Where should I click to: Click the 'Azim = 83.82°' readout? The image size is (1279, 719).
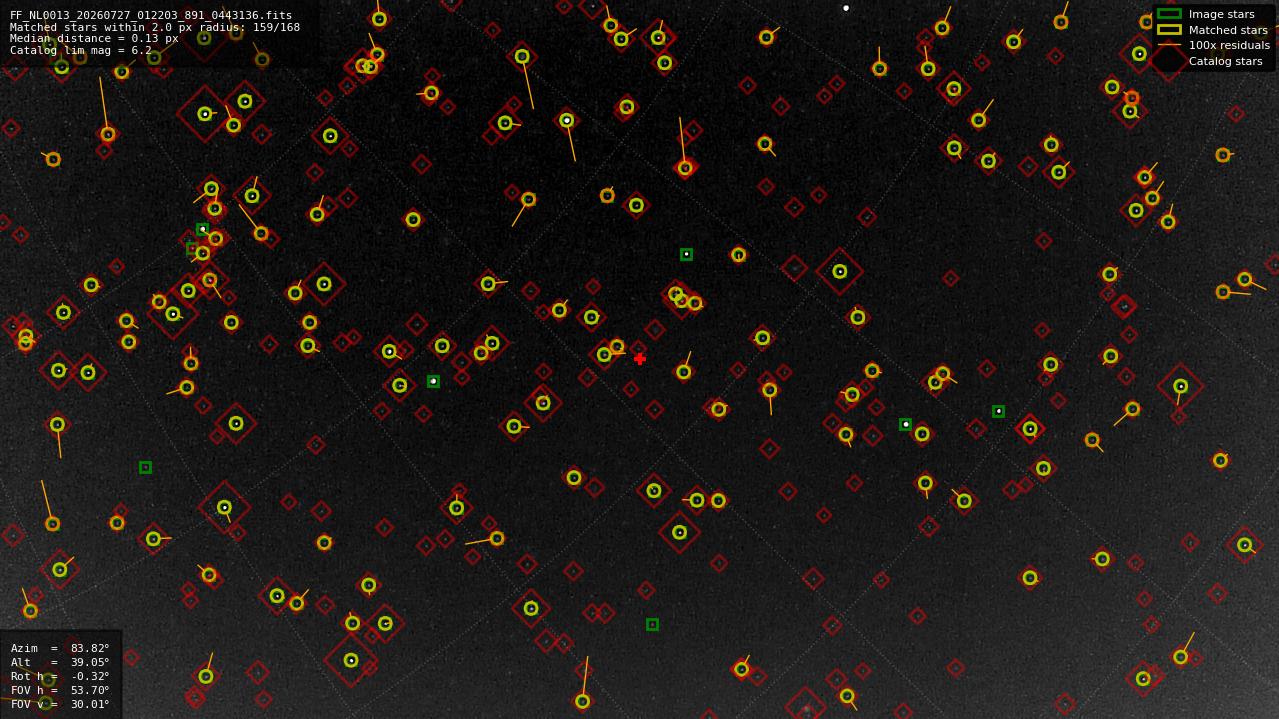tap(60, 648)
